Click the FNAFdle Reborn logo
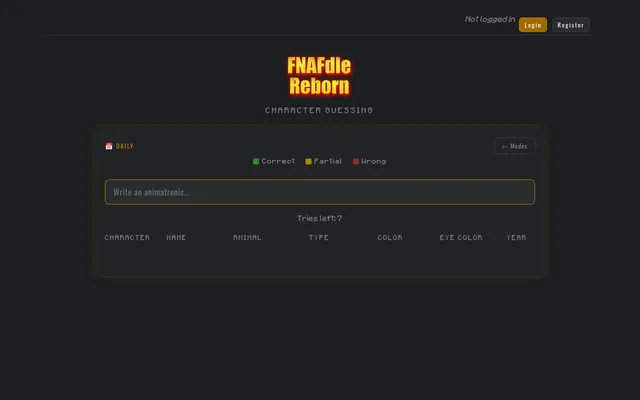This screenshot has width=640, height=400. [x=319, y=76]
